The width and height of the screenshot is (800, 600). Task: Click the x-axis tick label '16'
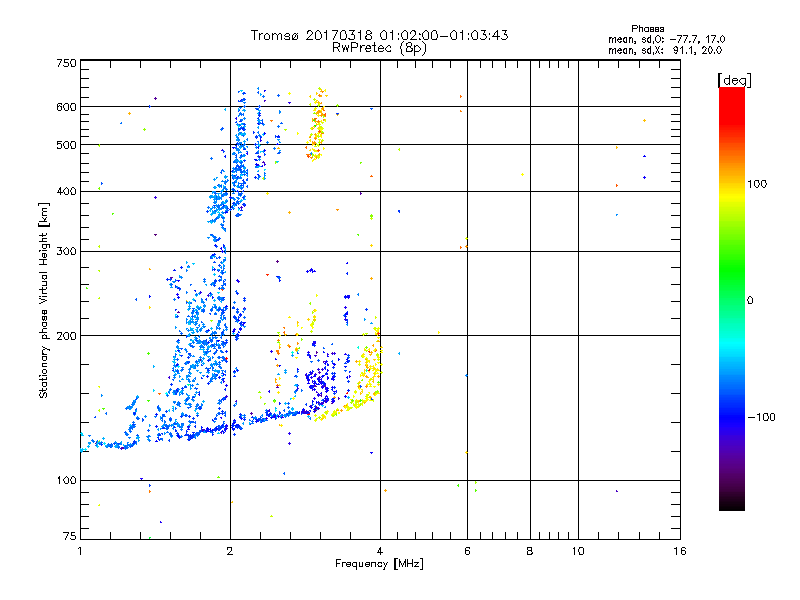(680, 551)
